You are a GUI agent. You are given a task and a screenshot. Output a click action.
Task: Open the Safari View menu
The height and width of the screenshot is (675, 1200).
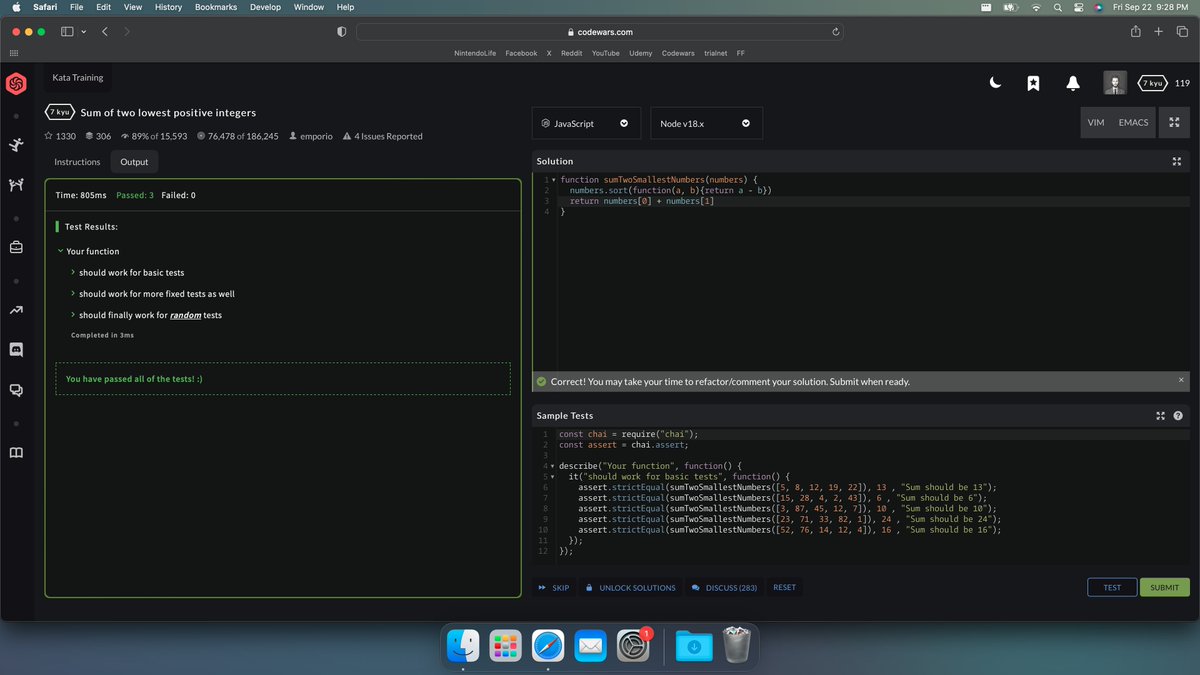coord(132,7)
